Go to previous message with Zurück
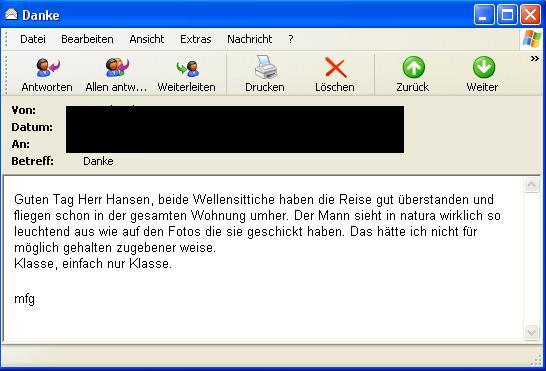 [413, 67]
